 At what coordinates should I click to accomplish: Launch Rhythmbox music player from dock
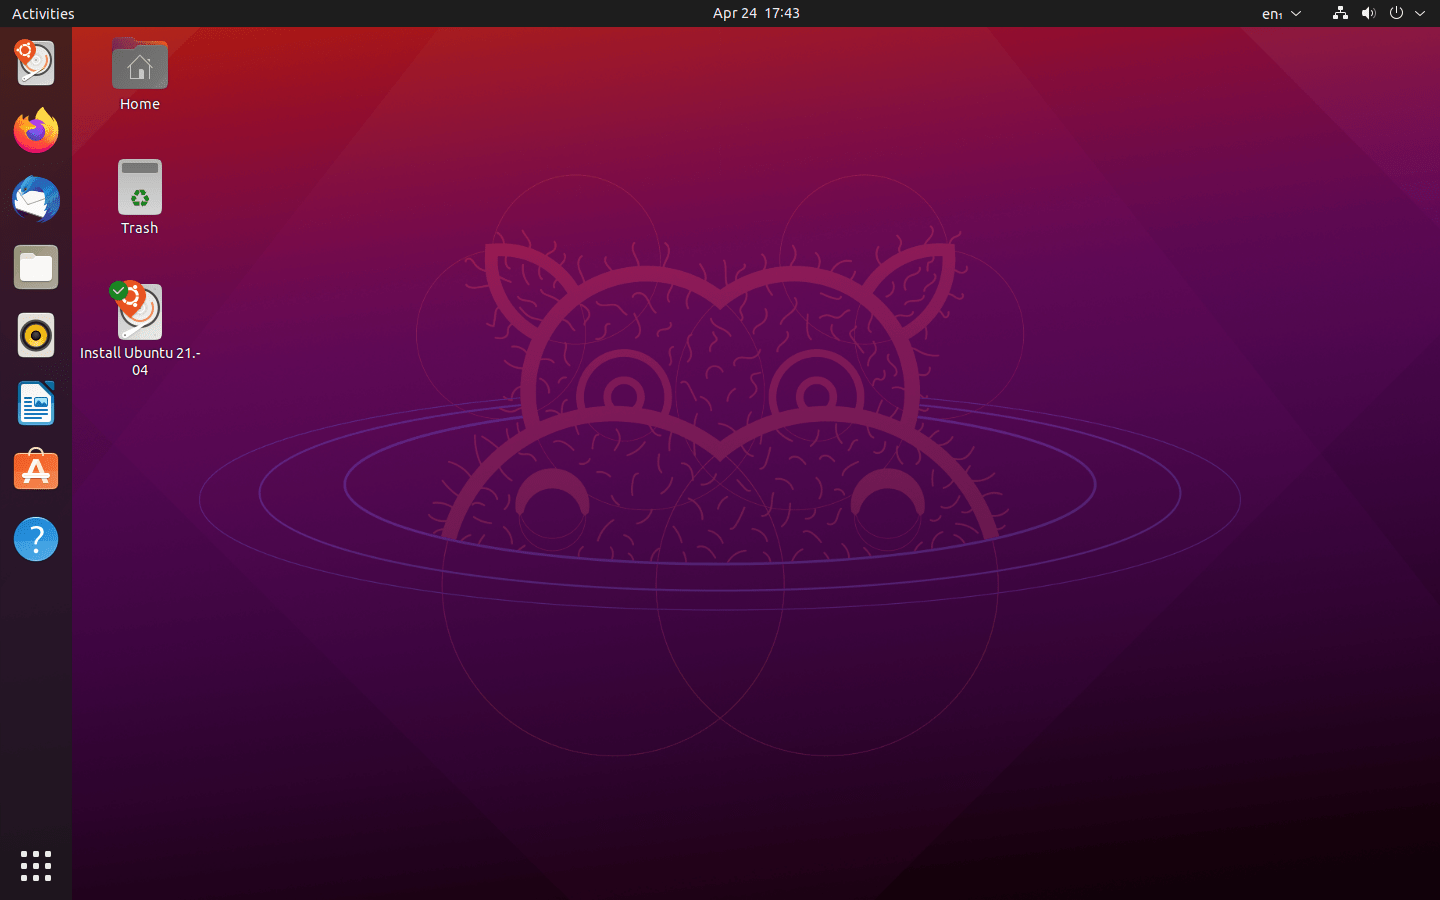(35, 335)
